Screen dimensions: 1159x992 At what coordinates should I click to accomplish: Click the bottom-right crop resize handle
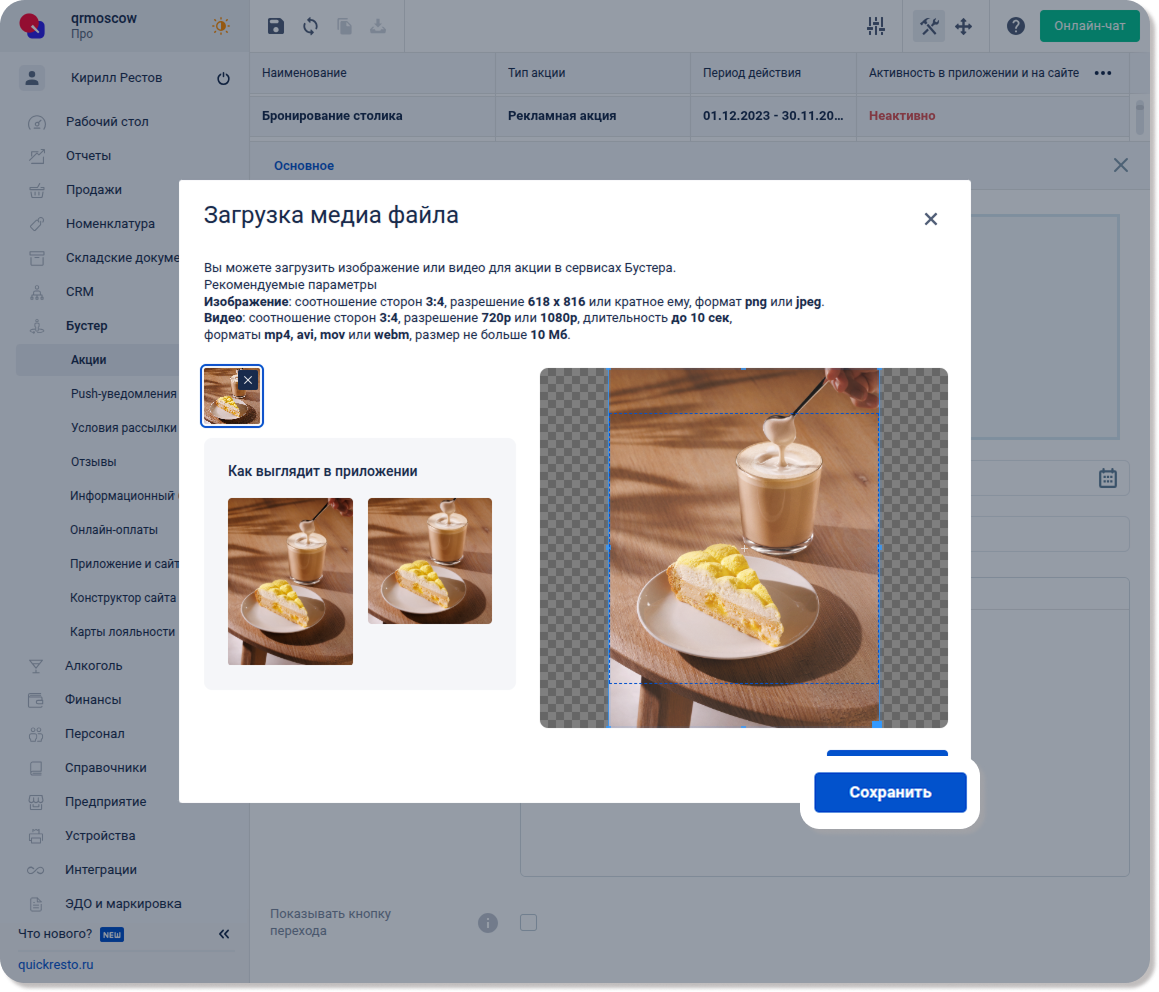[x=877, y=724]
